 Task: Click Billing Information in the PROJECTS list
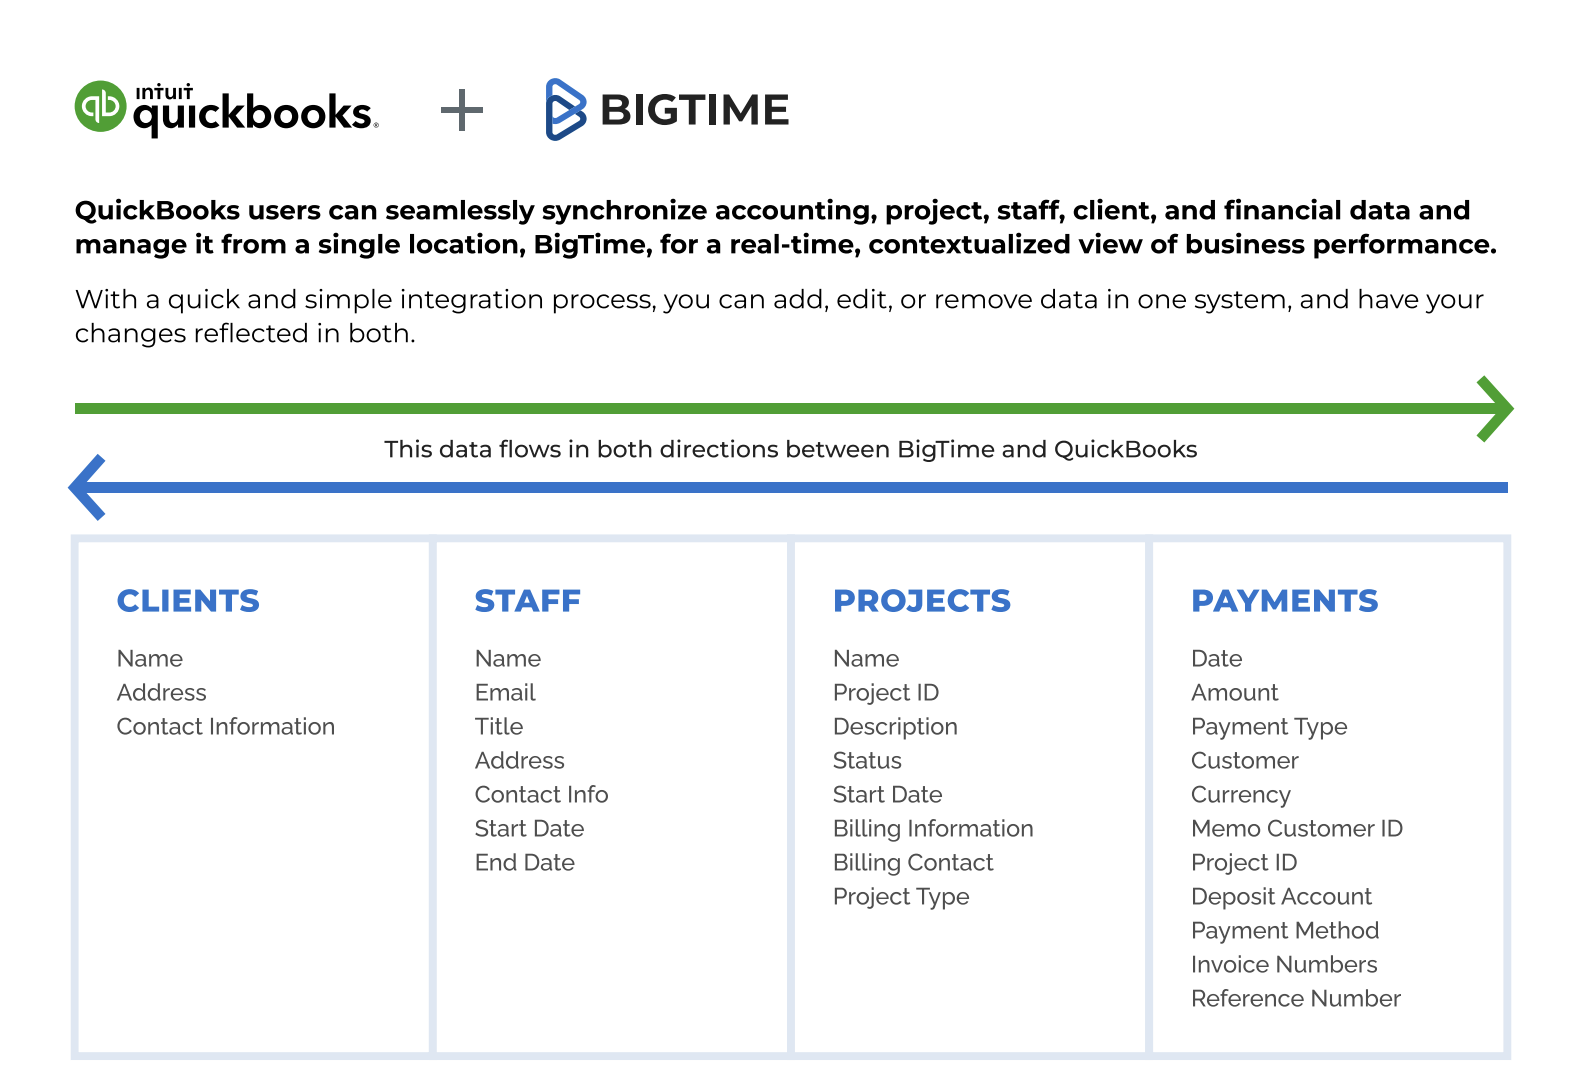point(934,829)
